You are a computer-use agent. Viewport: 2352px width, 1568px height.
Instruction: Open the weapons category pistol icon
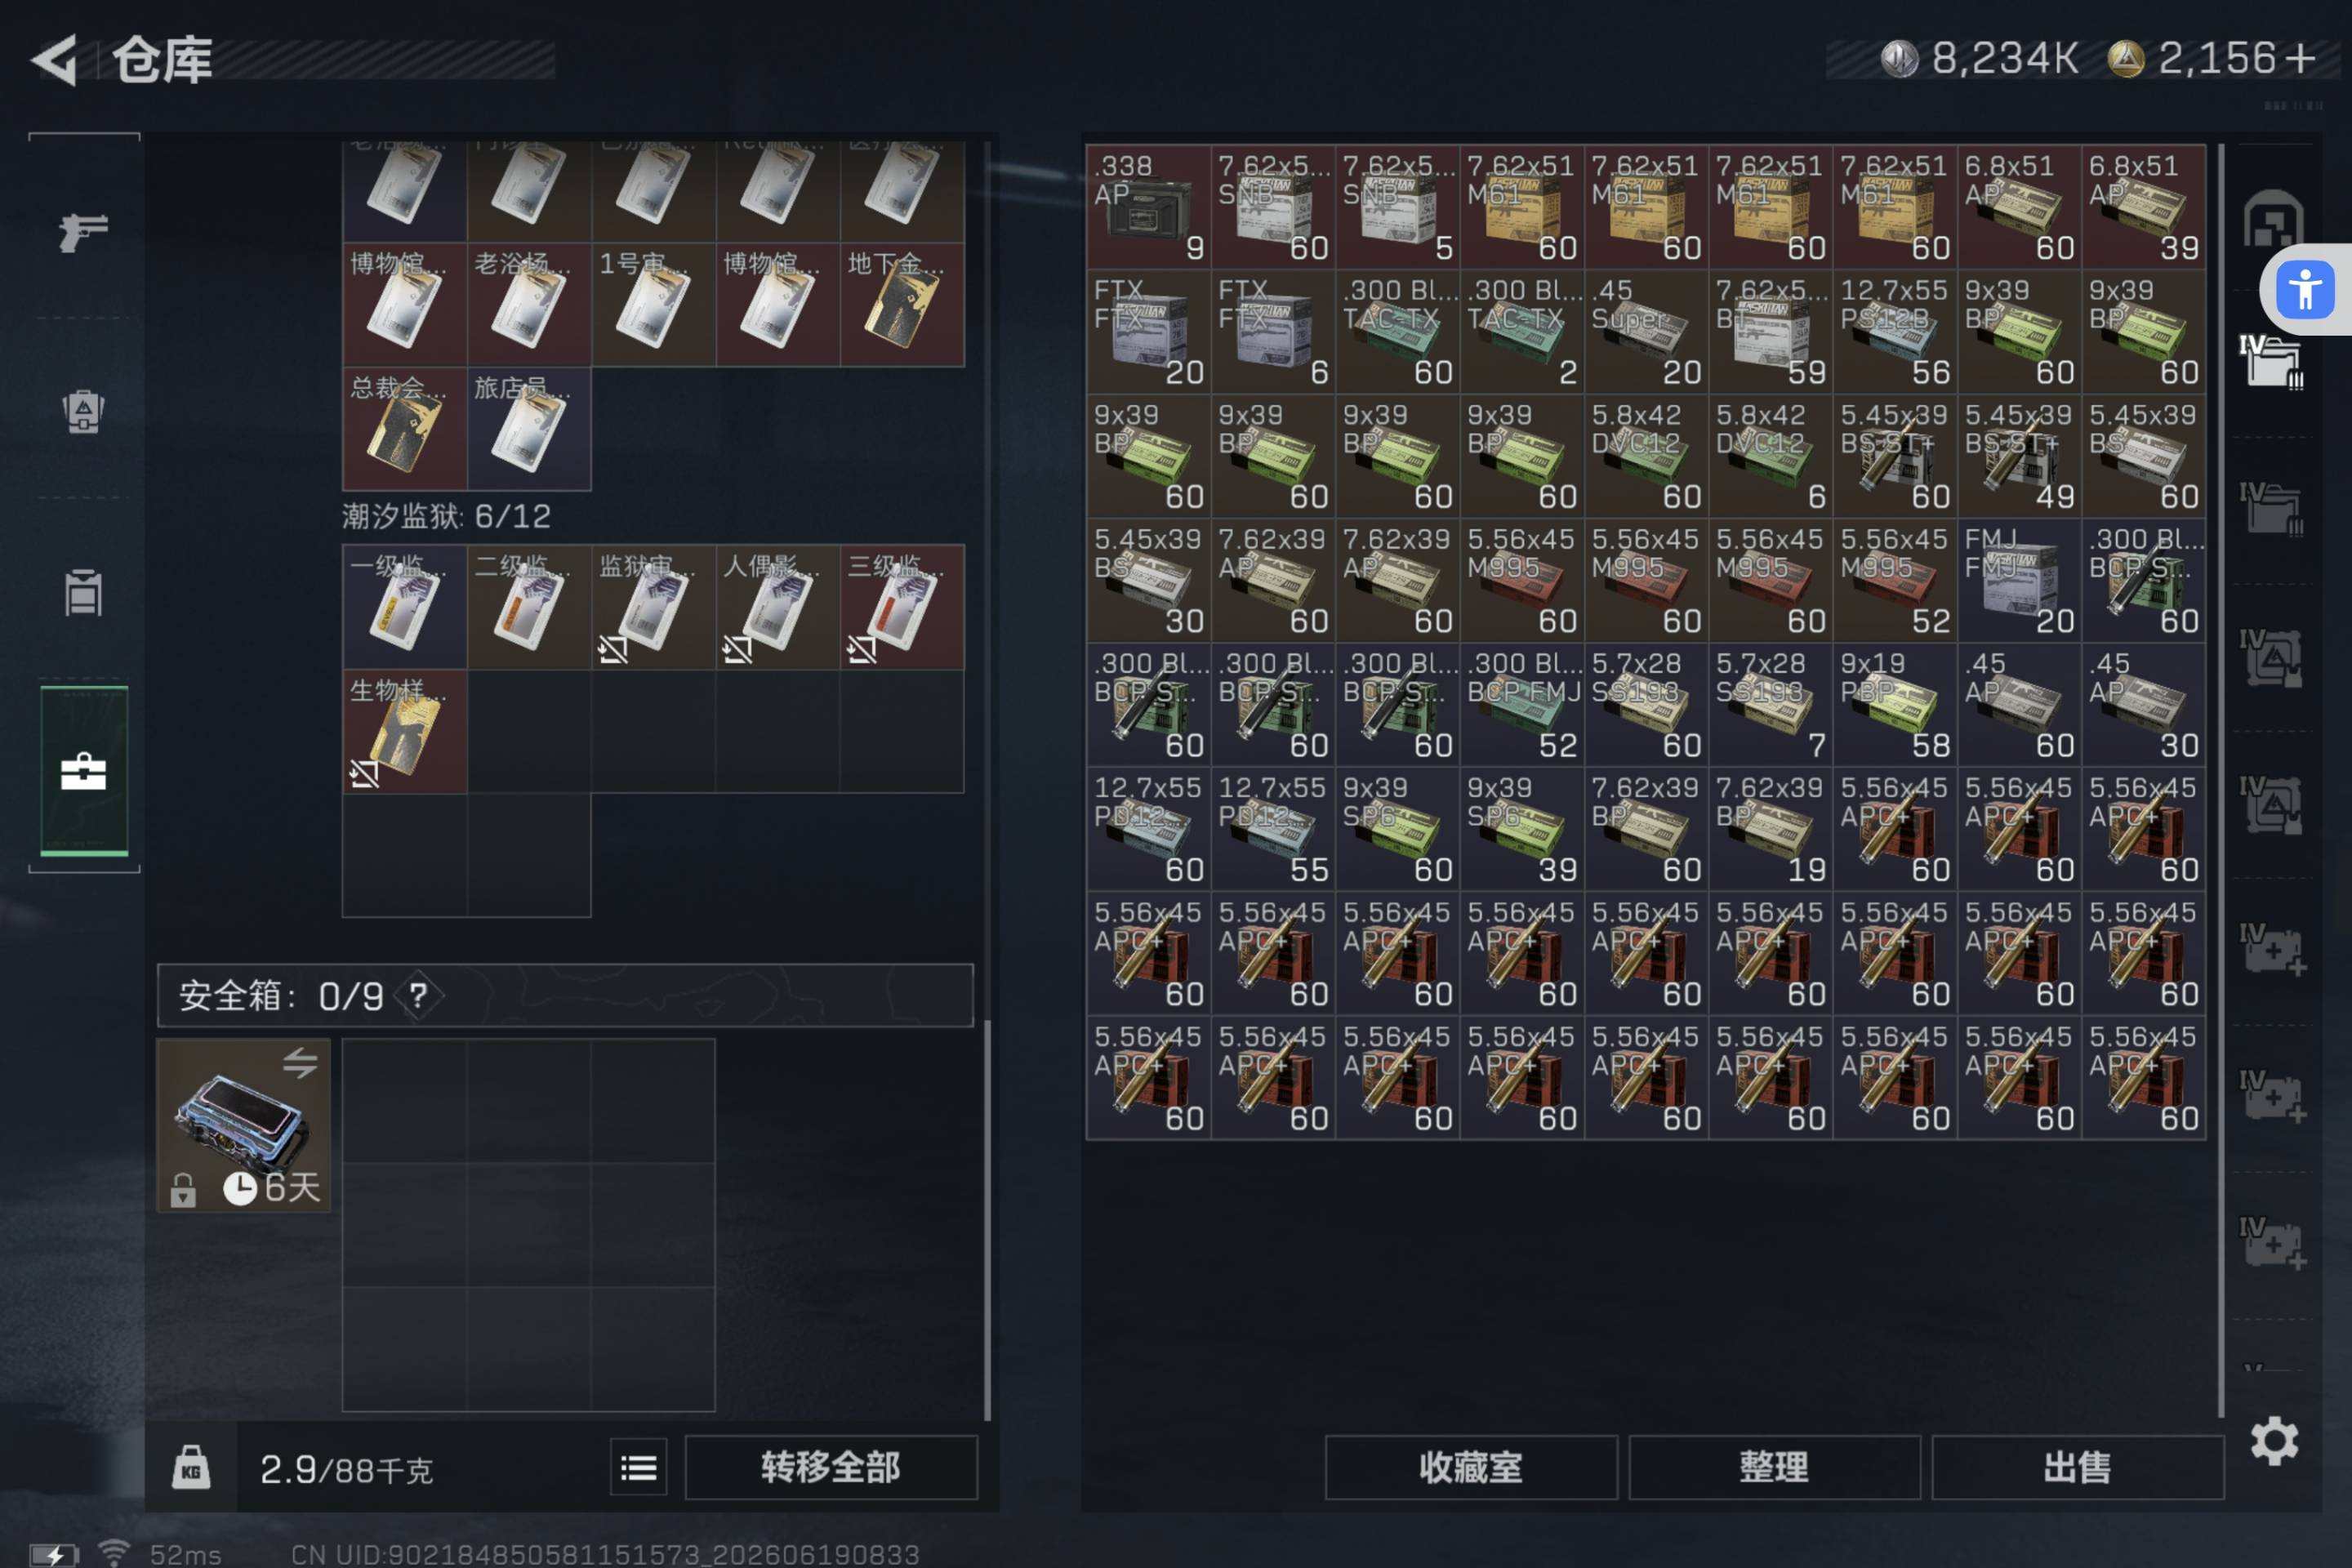tap(83, 232)
